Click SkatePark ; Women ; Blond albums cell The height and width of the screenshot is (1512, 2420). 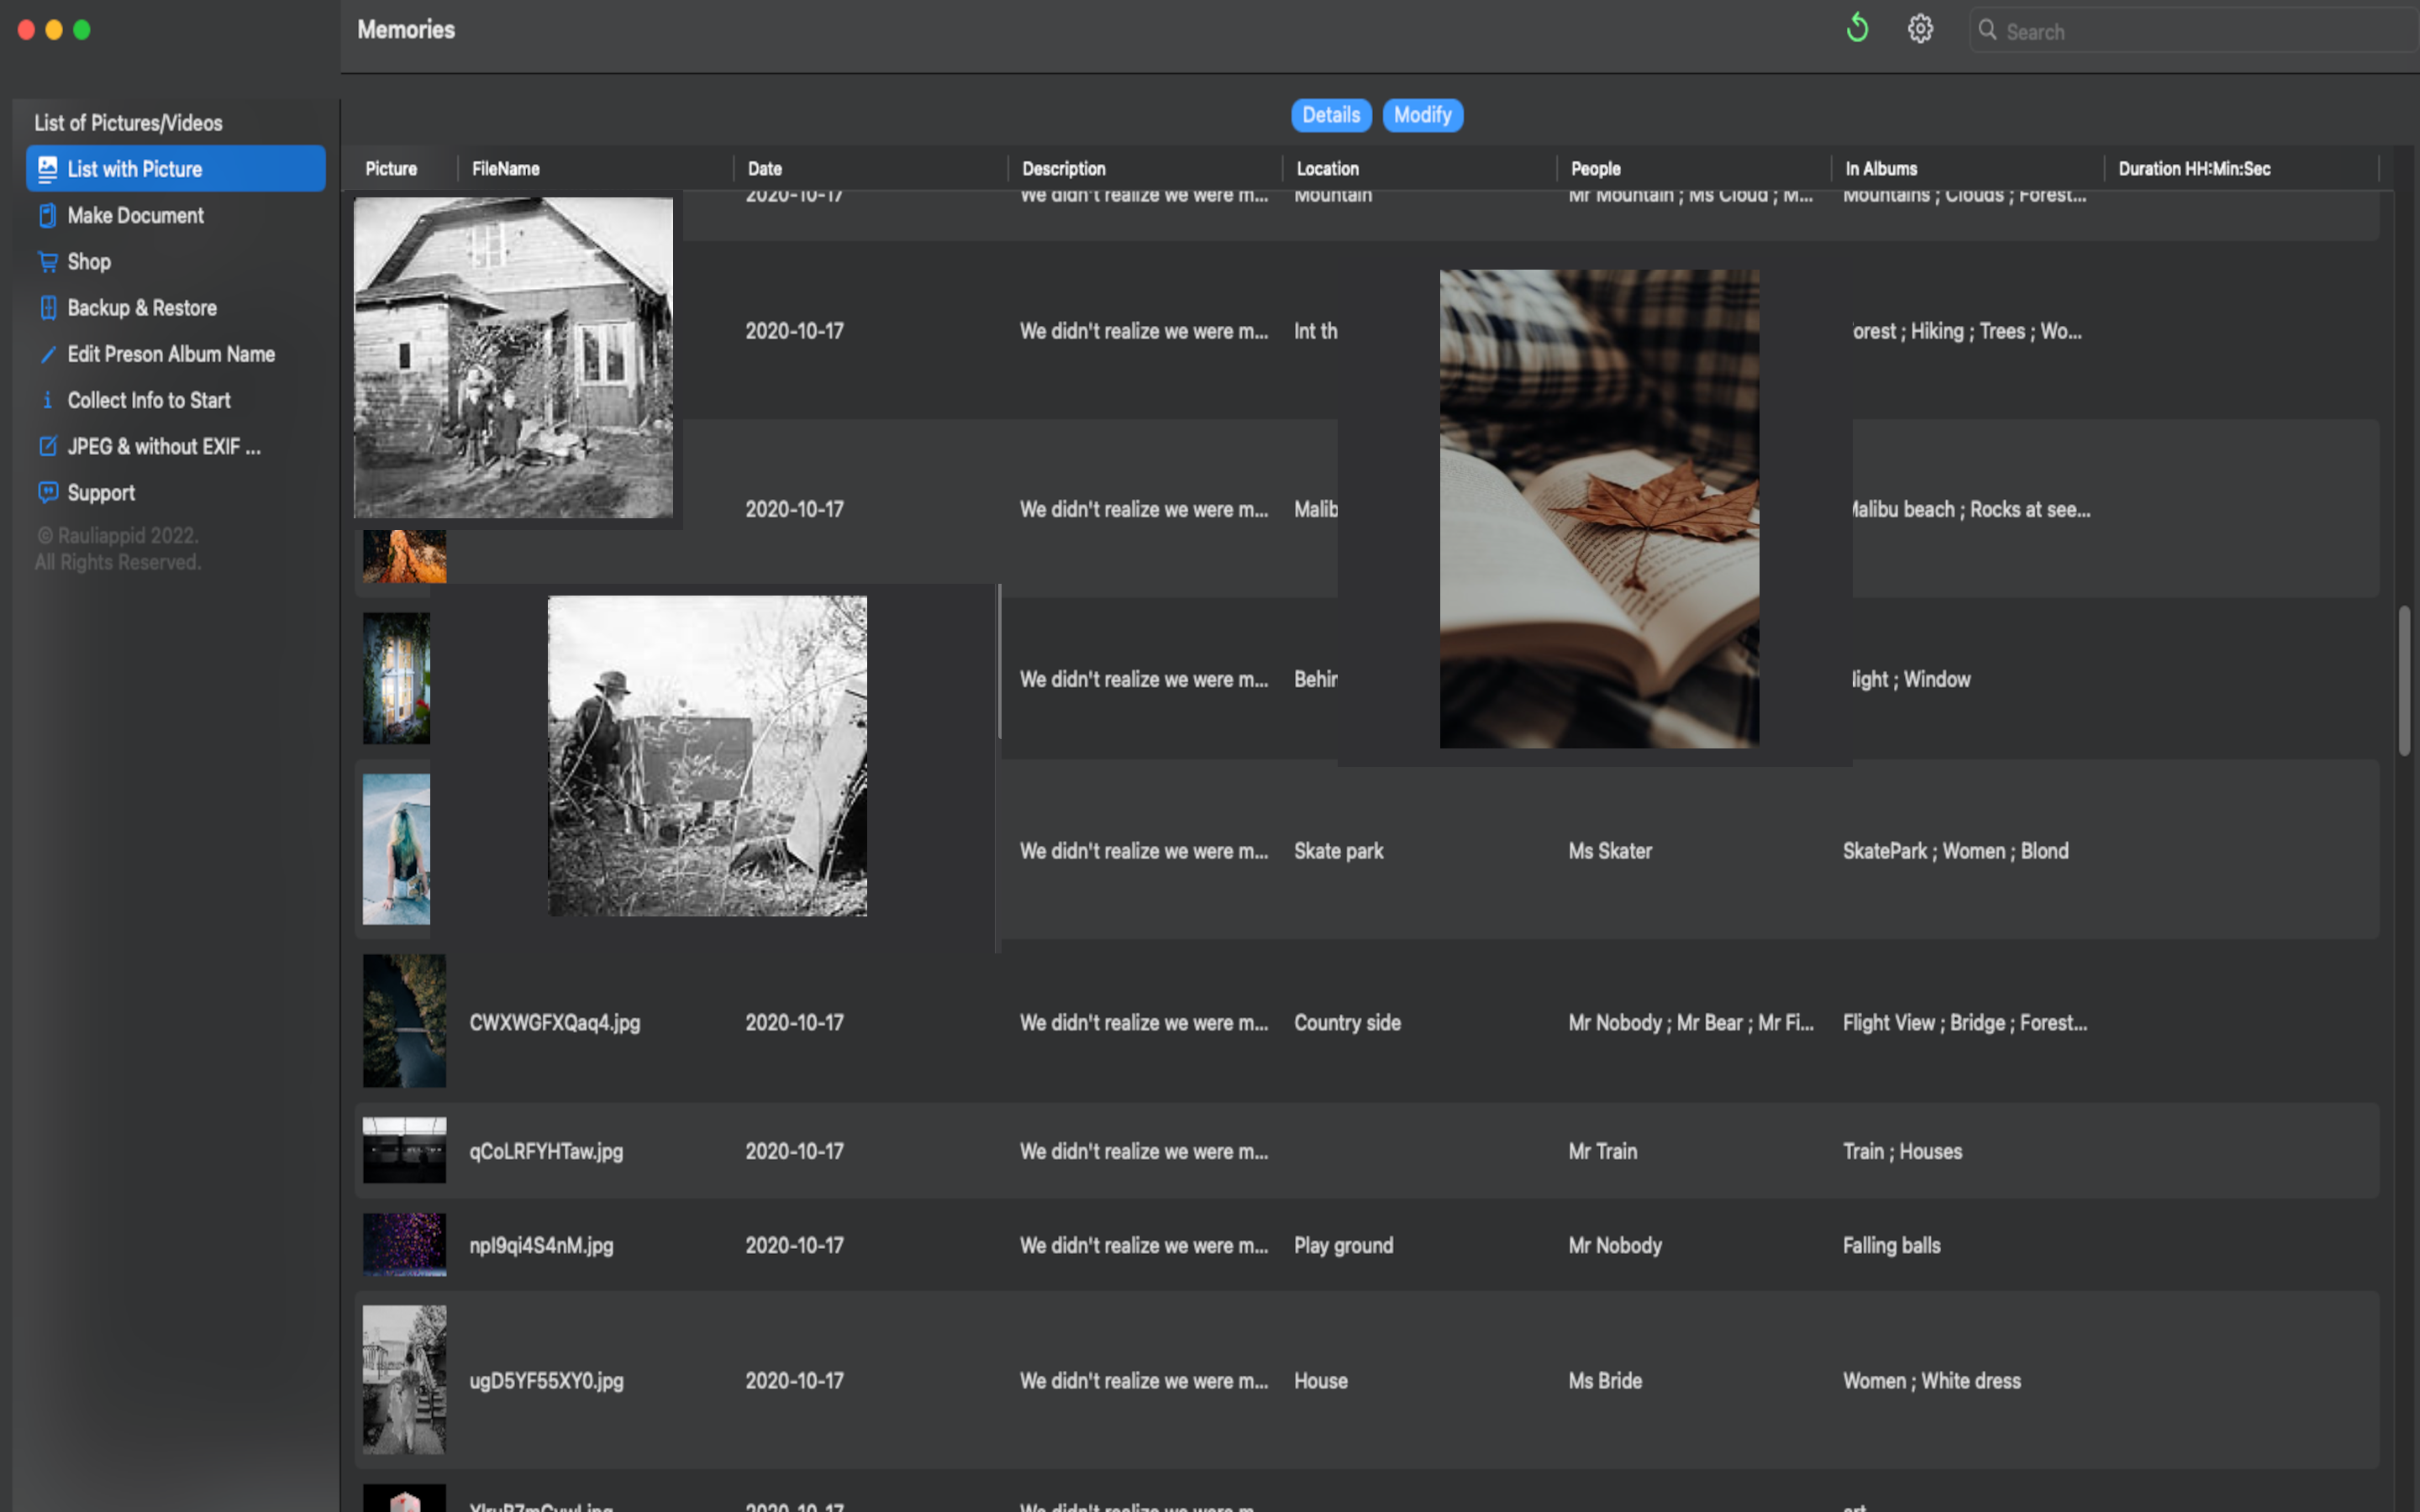click(1955, 851)
